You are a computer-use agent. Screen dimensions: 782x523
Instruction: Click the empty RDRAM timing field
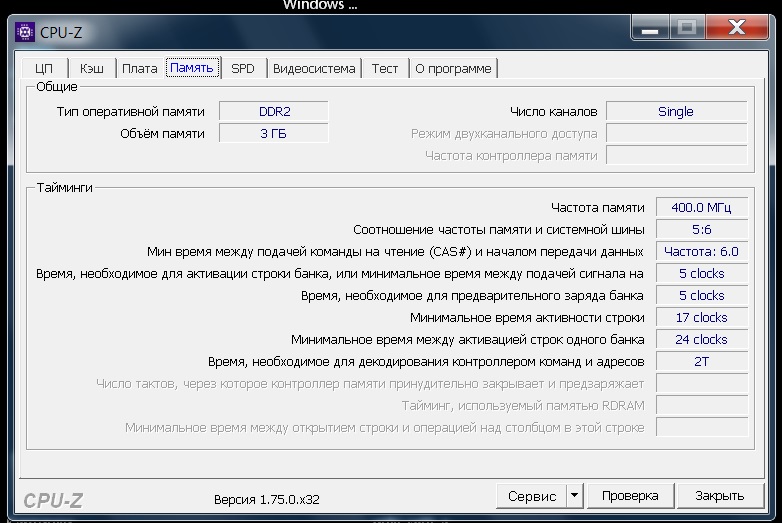tap(702, 405)
